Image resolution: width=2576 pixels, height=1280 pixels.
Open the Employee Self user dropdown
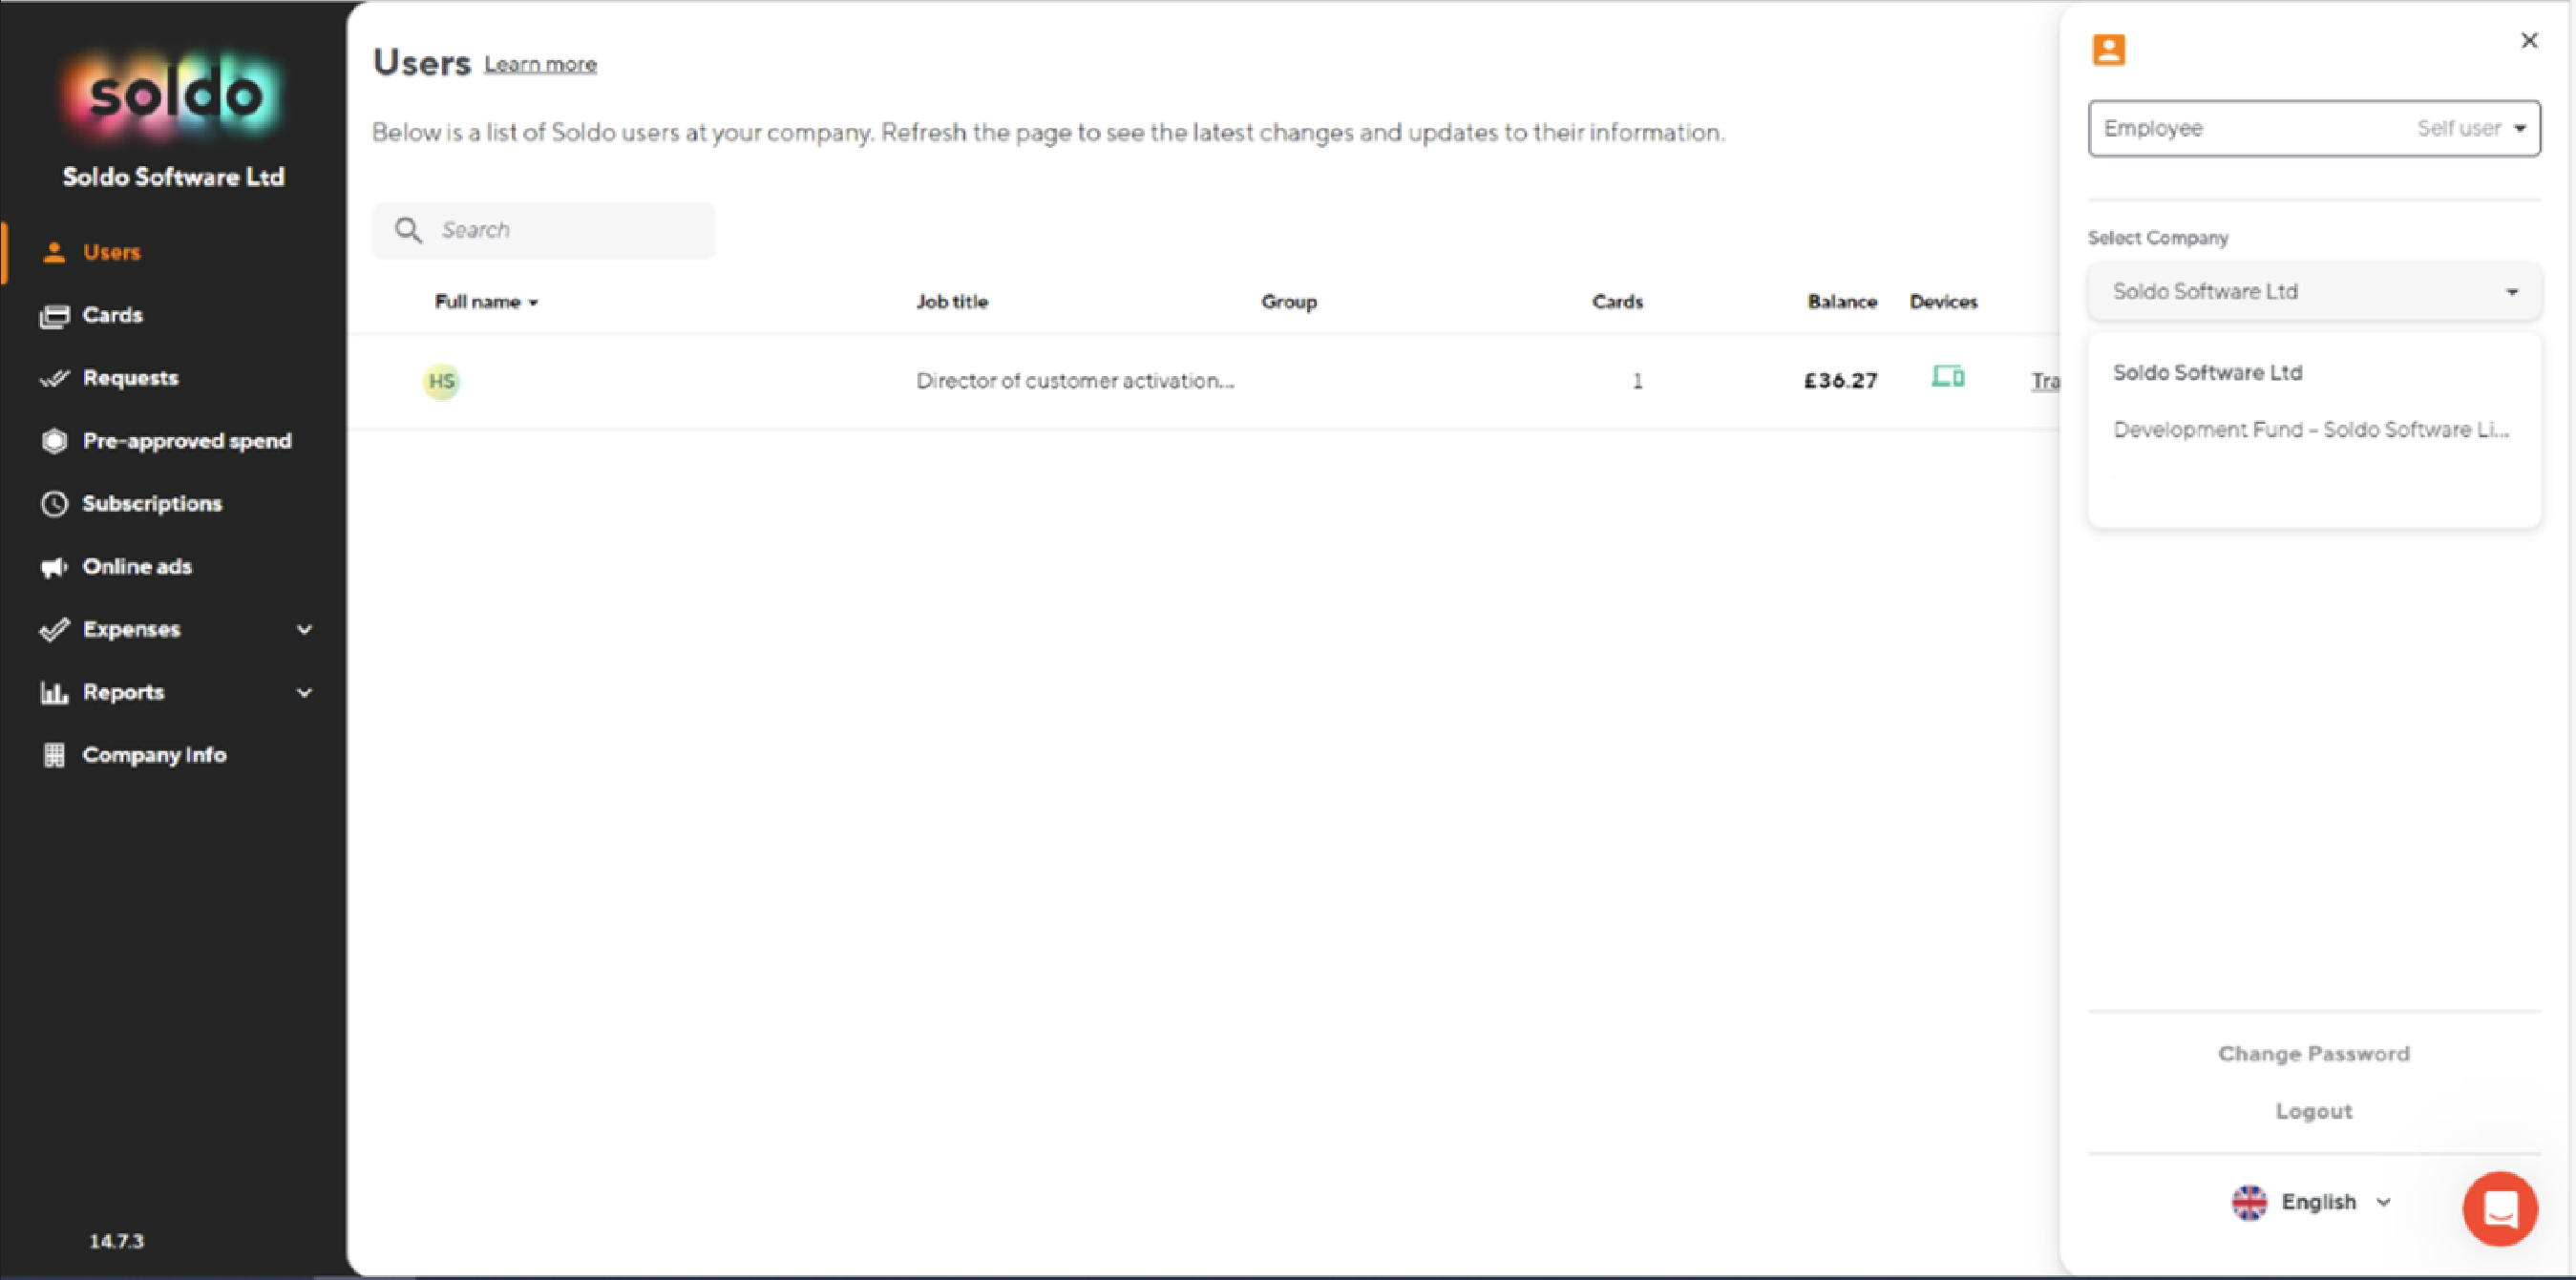(2313, 128)
